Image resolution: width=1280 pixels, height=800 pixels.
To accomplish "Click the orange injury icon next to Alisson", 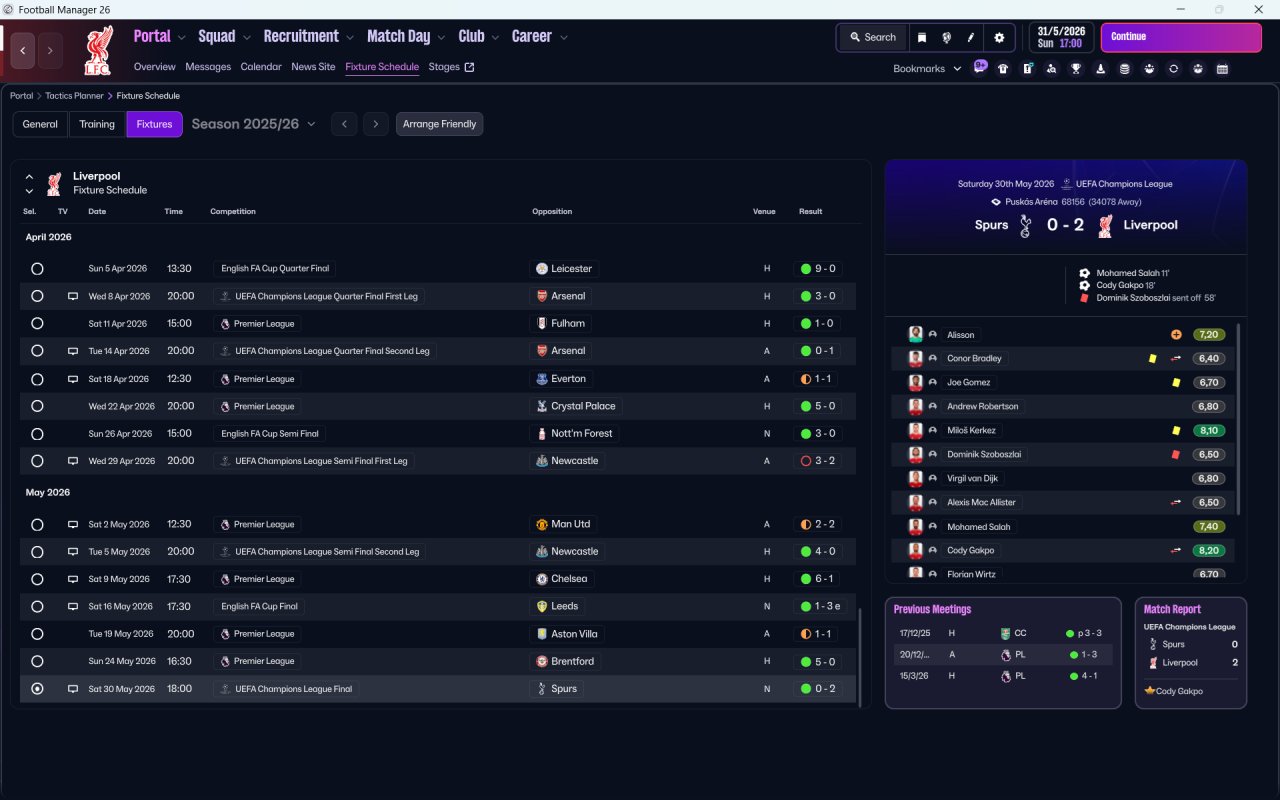I will click(x=1176, y=335).
